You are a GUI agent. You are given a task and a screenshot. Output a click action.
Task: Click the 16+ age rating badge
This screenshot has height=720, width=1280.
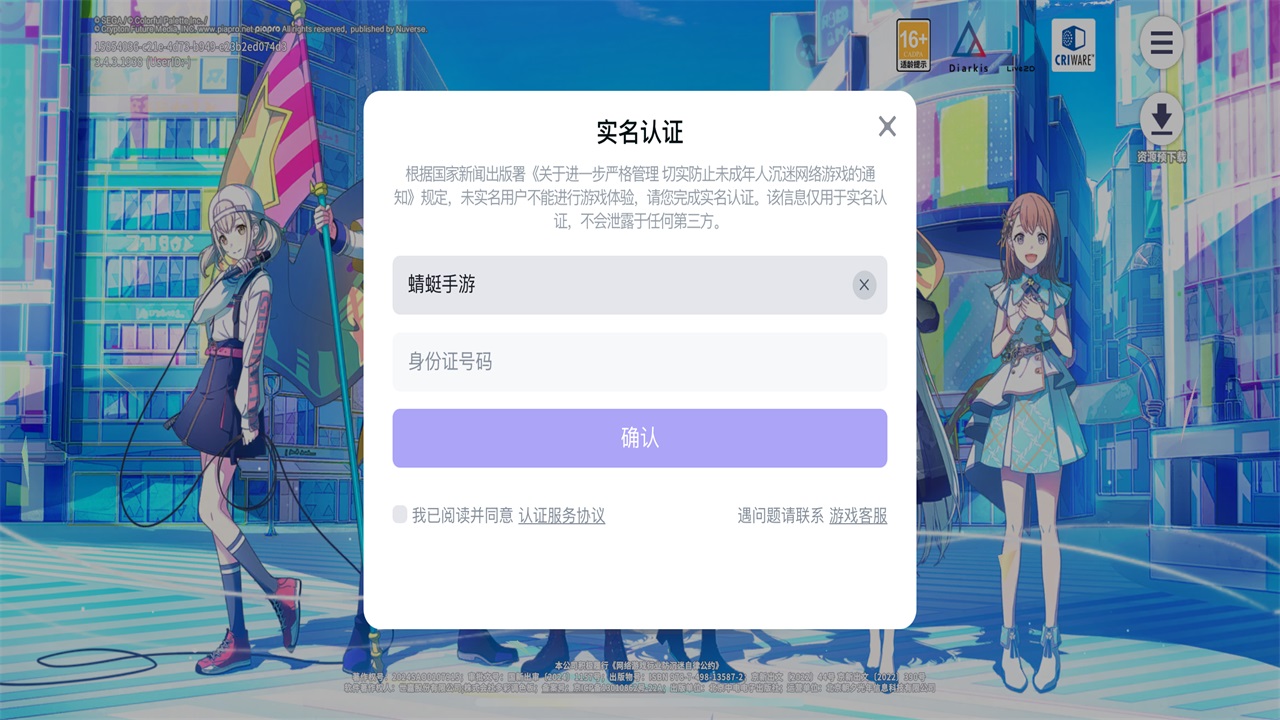(913, 45)
